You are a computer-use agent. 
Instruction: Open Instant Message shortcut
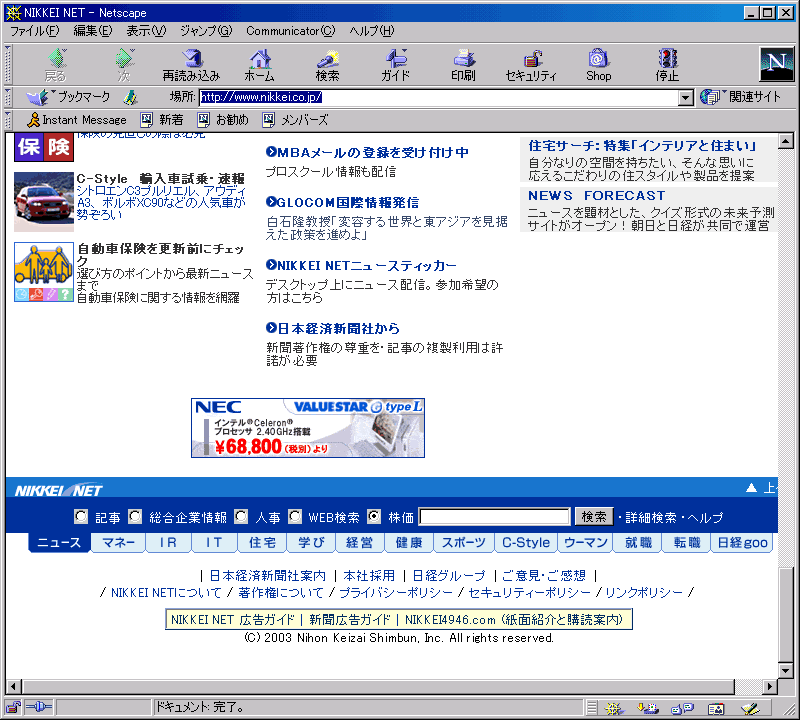77,120
